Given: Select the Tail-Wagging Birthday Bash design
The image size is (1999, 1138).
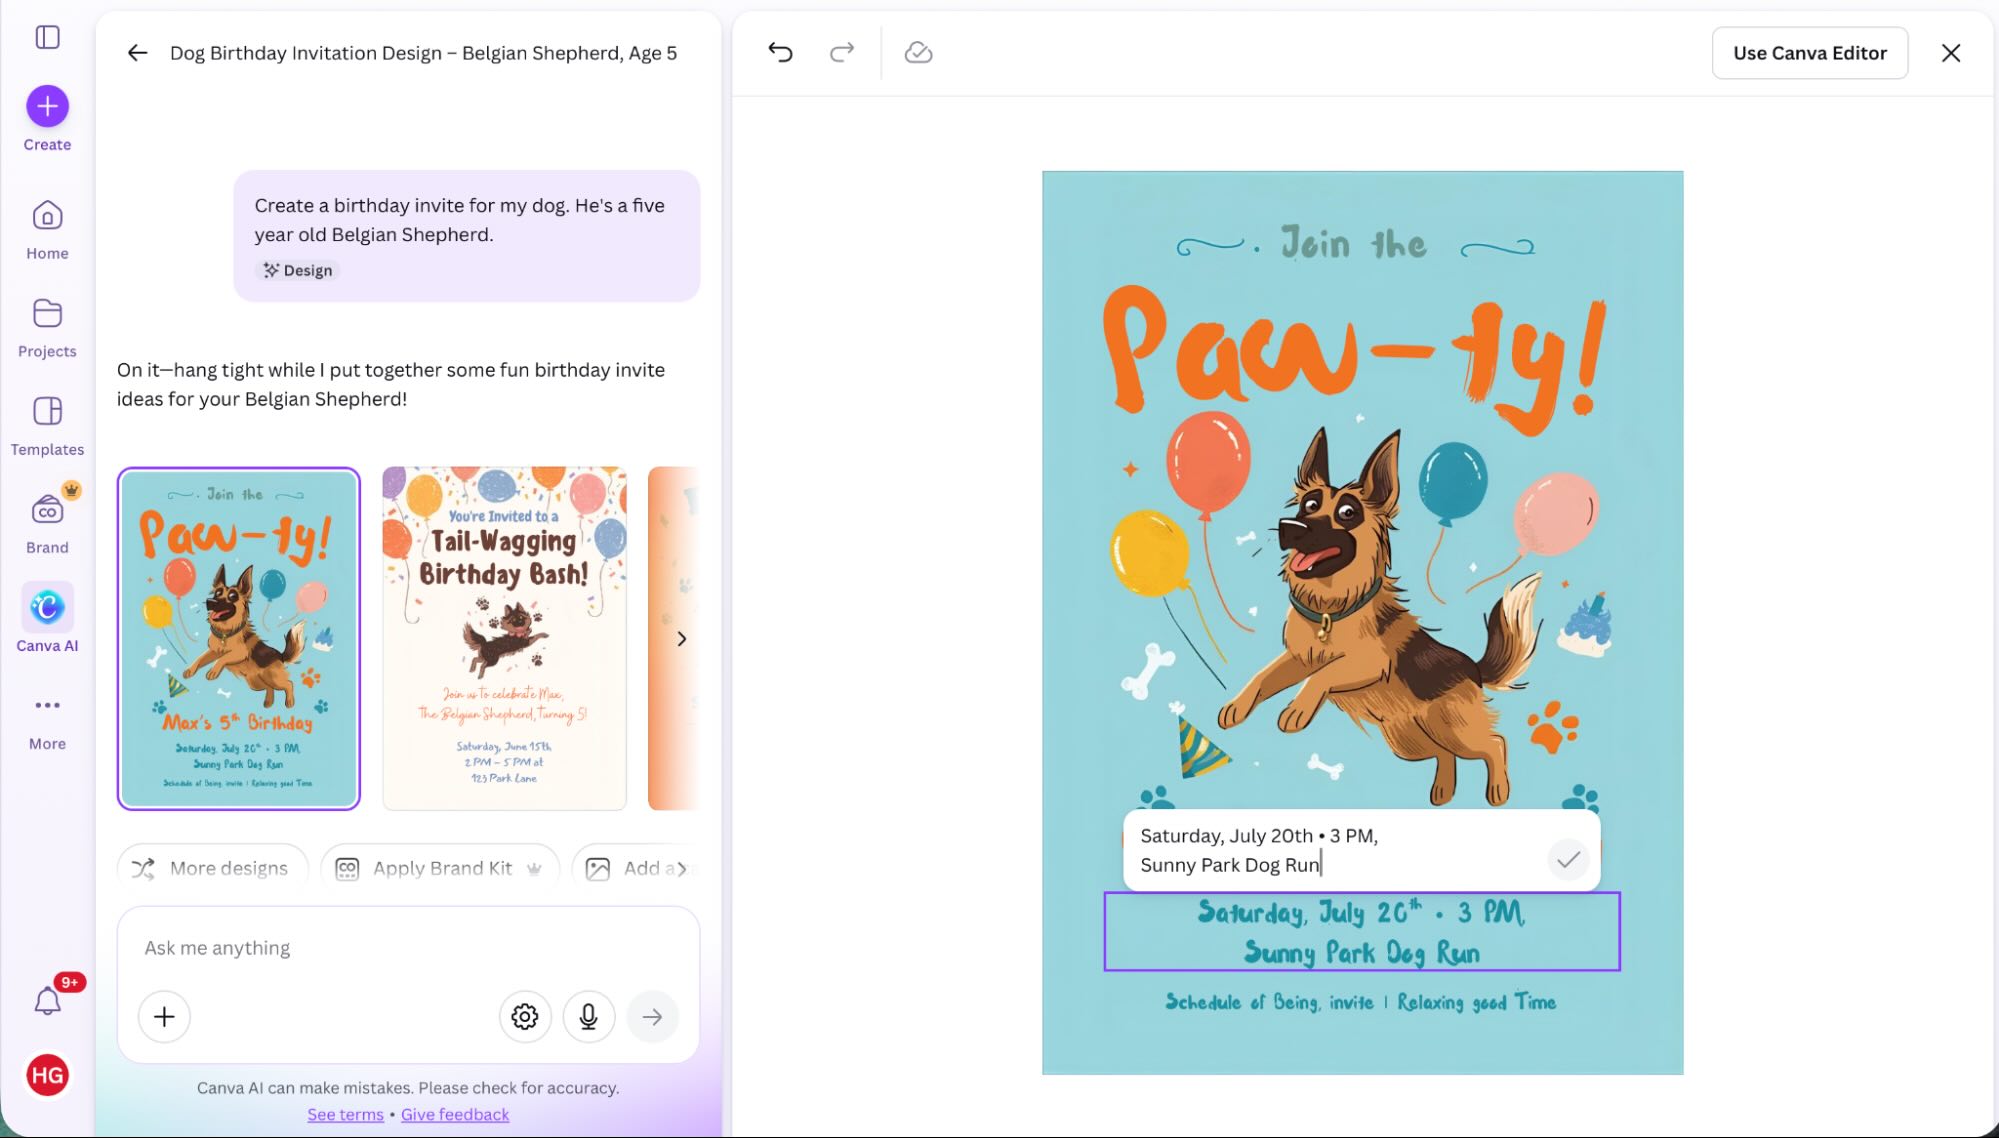Looking at the screenshot, I should tap(503, 638).
